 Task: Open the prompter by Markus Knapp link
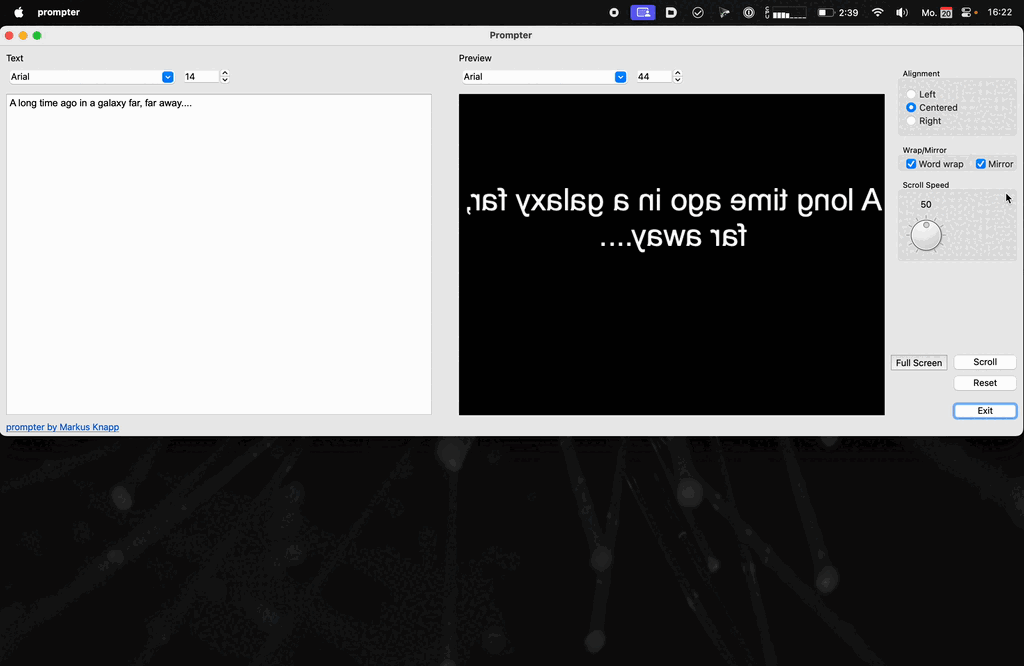point(63,427)
